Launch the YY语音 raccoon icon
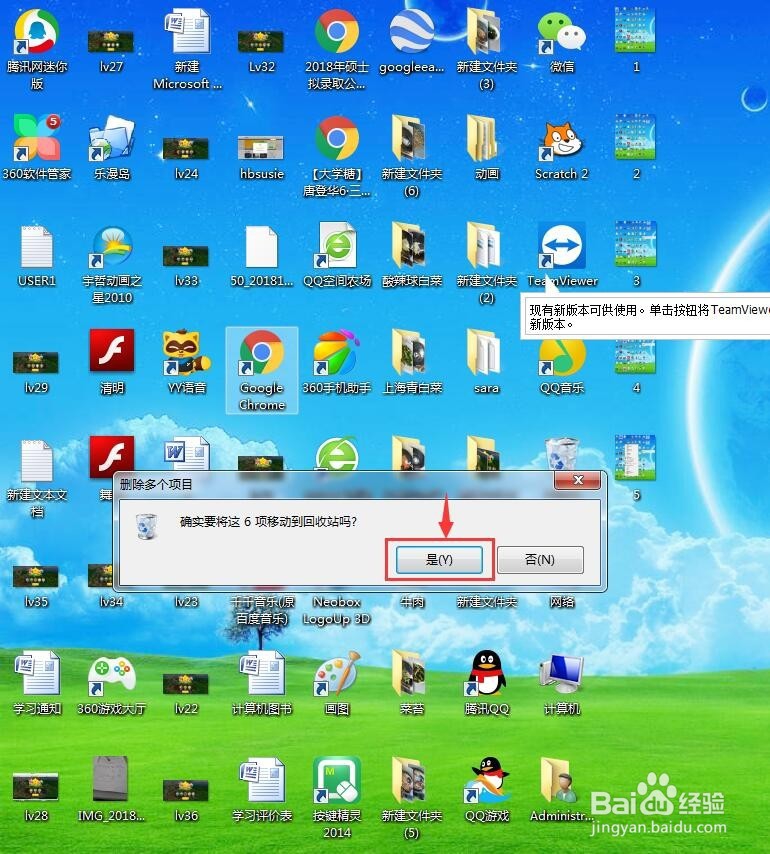Image resolution: width=770 pixels, height=854 pixels. point(187,352)
